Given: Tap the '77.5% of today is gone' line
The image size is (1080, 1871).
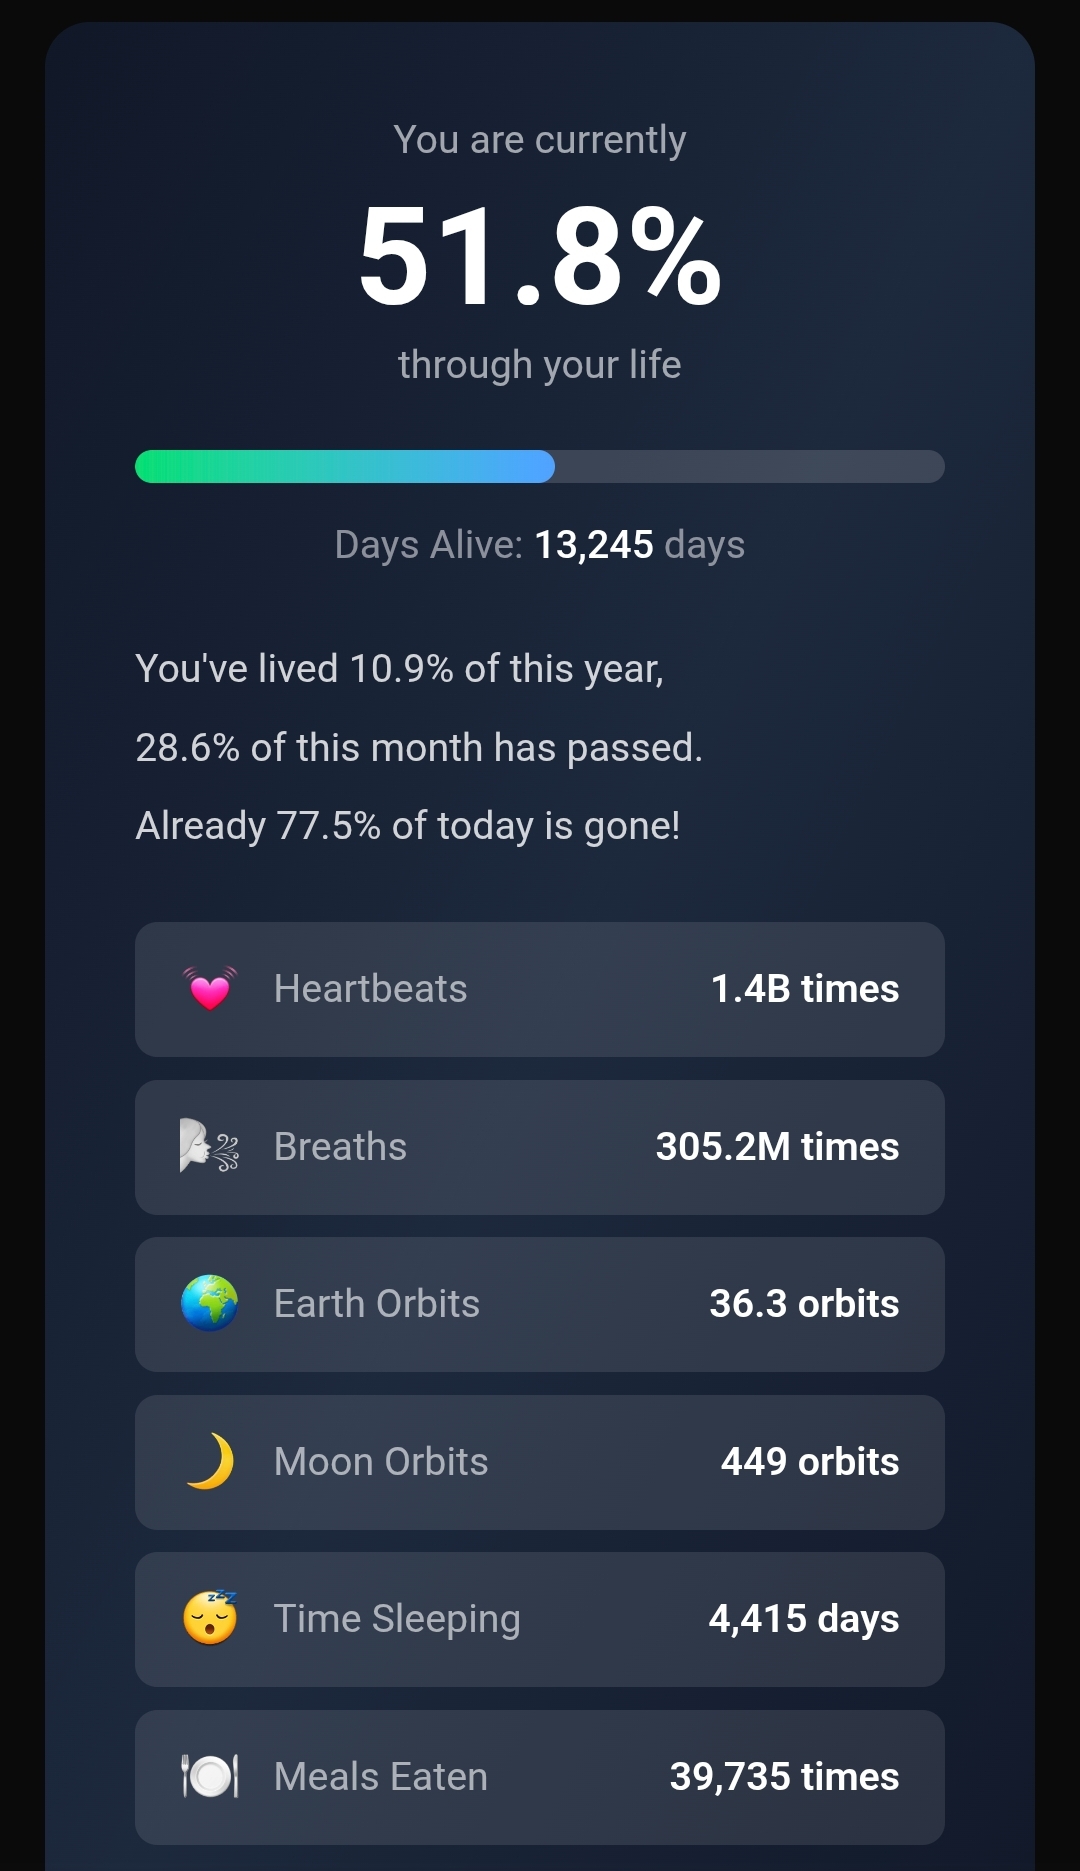Looking at the screenshot, I should 408,826.
